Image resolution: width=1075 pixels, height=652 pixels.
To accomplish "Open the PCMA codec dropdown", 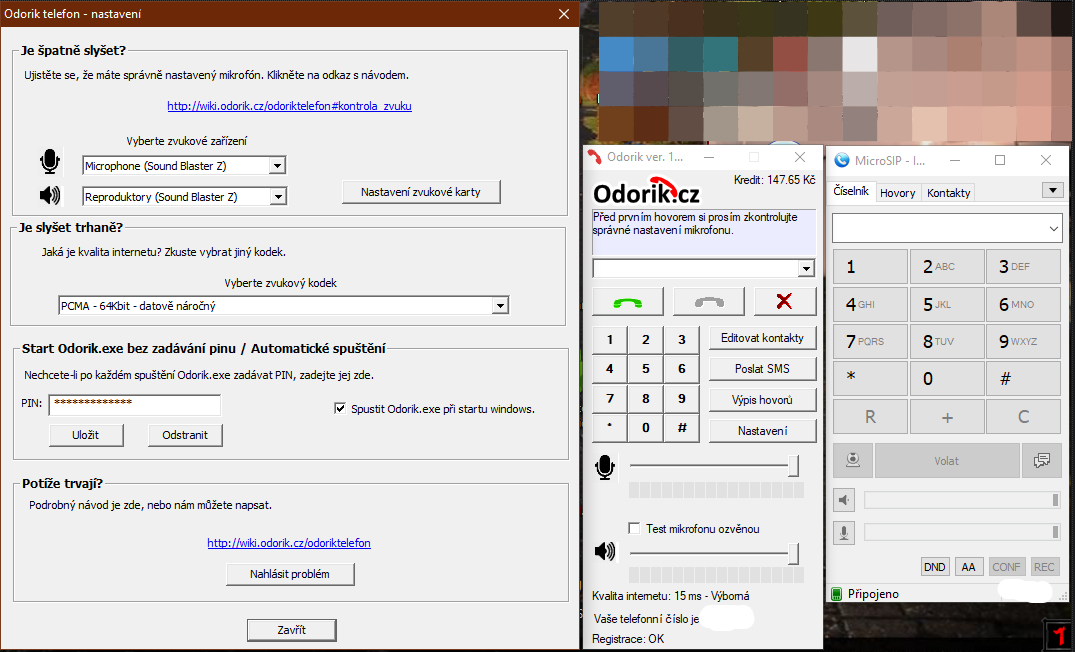I will coord(500,306).
